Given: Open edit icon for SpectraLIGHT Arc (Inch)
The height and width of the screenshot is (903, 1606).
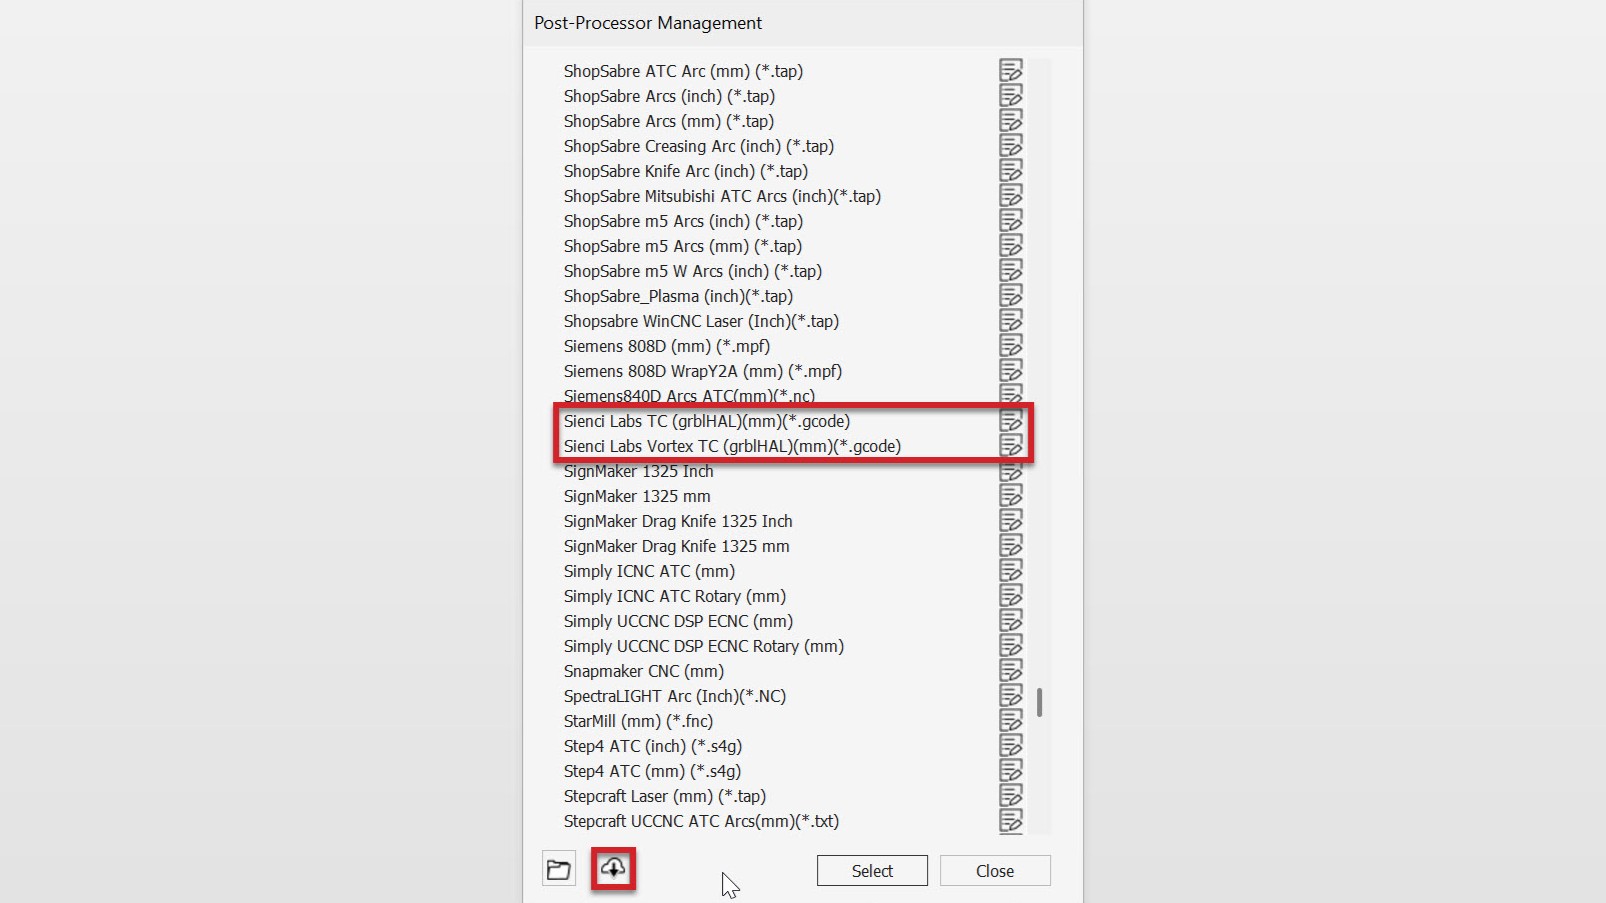Looking at the screenshot, I should coord(1011,695).
